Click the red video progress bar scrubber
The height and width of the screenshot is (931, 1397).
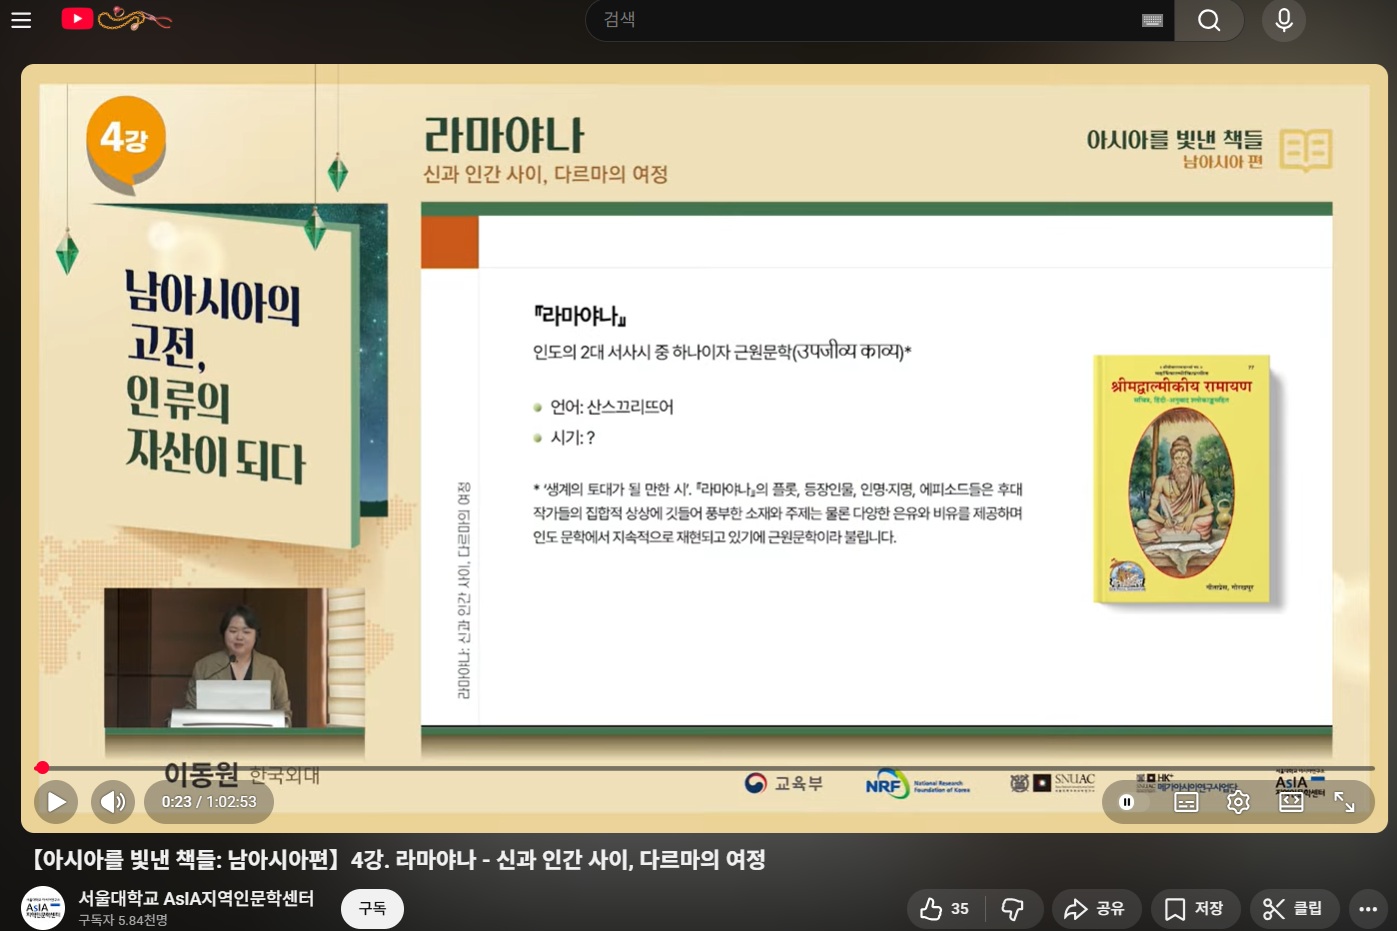pyautogui.click(x=42, y=768)
